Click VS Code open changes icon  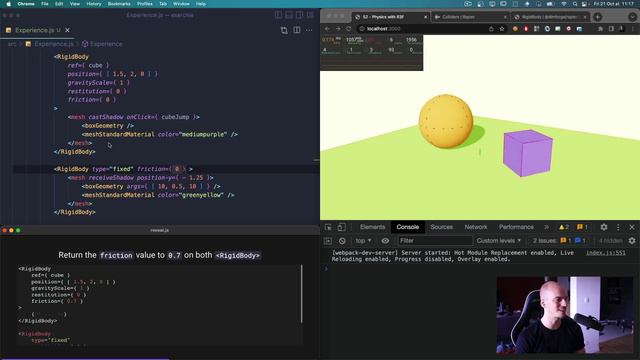pos(284,30)
